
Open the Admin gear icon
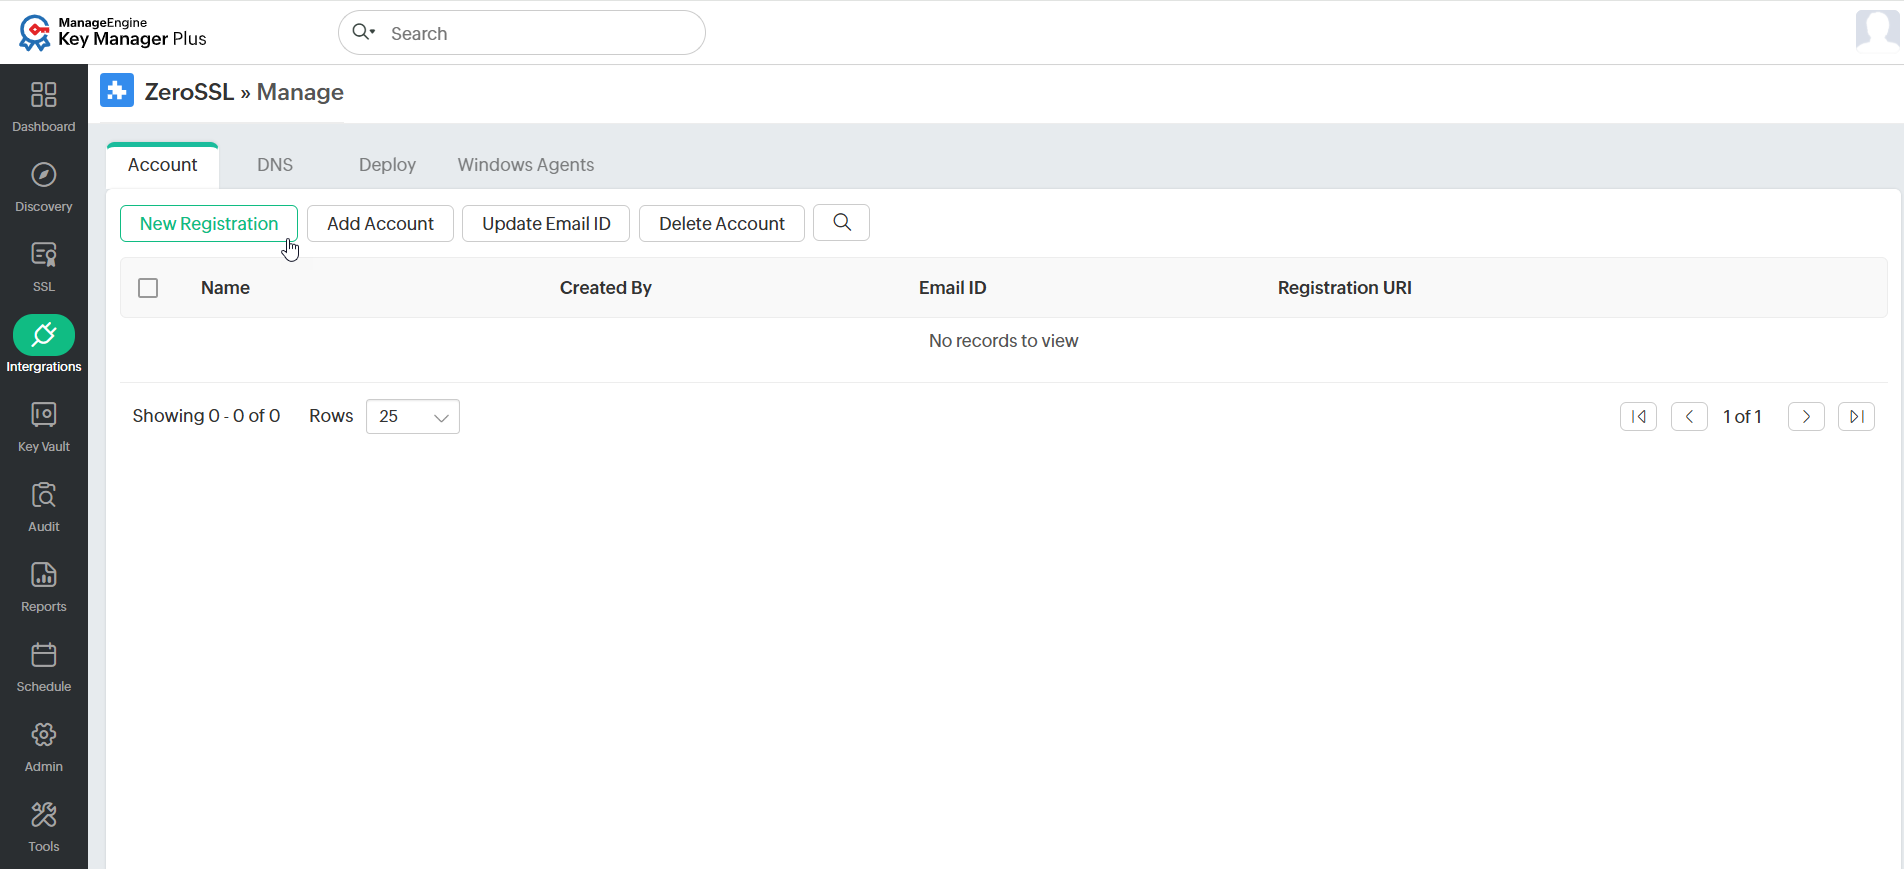44,735
